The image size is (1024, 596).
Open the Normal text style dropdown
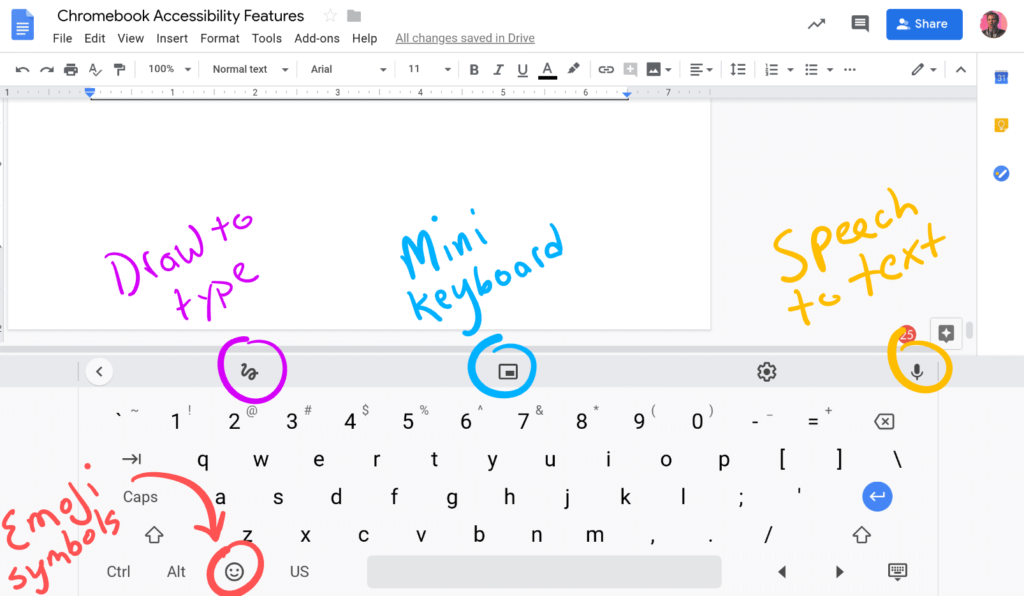(x=248, y=69)
